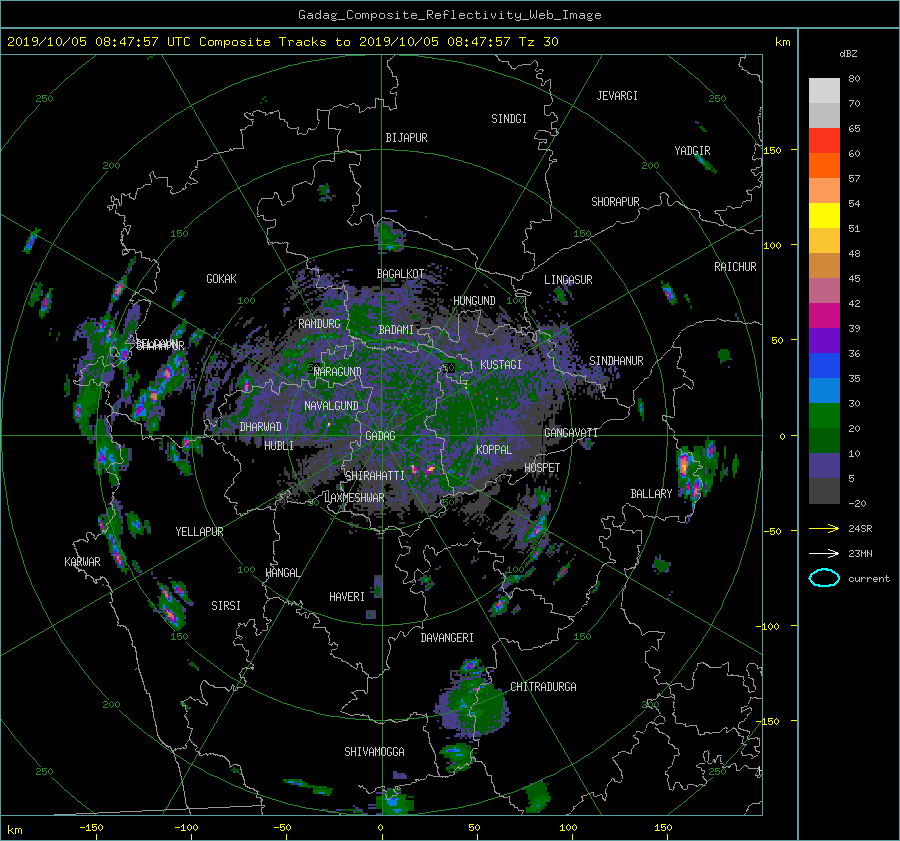Pick the magenta 39 dBZ color swatch

(x=824, y=316)
